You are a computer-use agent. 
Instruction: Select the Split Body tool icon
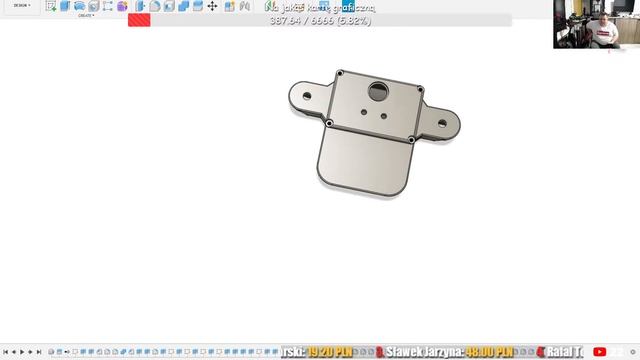pos(198,6)
